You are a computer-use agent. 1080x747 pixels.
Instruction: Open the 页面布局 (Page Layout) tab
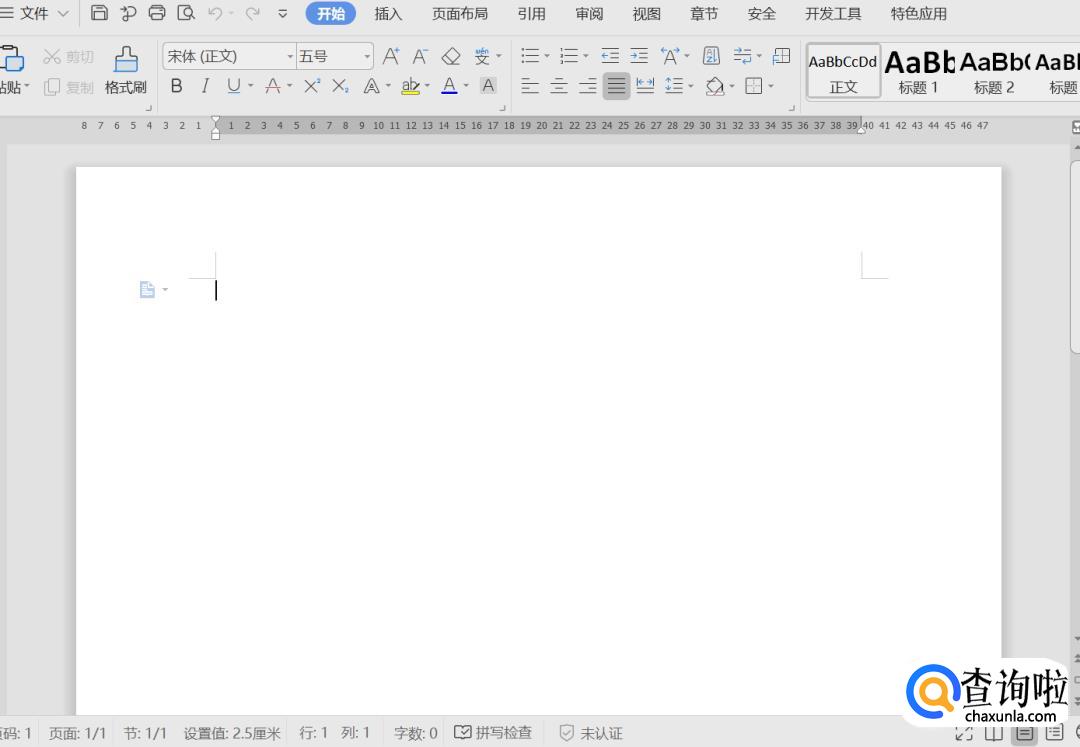click(460, 14)
